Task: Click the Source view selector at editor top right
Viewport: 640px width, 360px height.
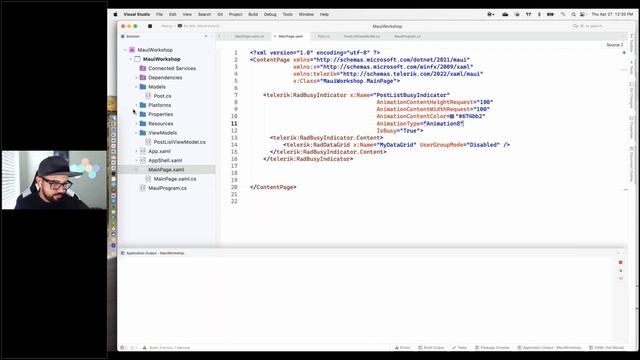Action: point(615,45)
